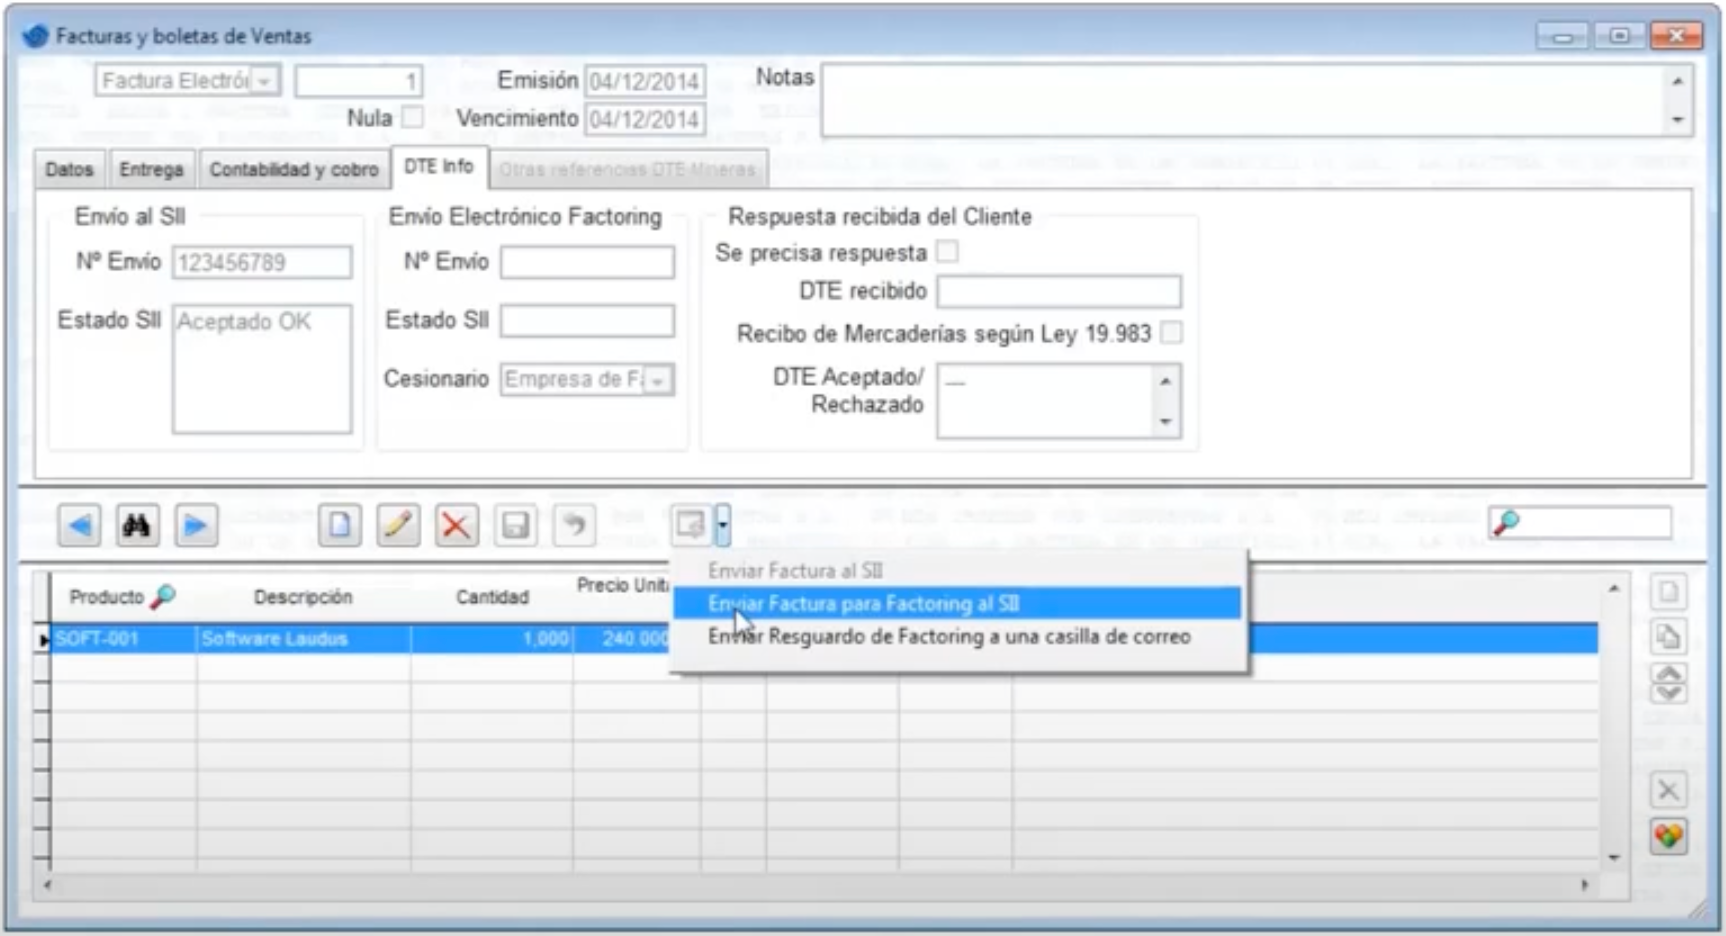Click the Nº Envío field under Envío al SII
The image size is (1726, 936).
click(x=262, y=262)
